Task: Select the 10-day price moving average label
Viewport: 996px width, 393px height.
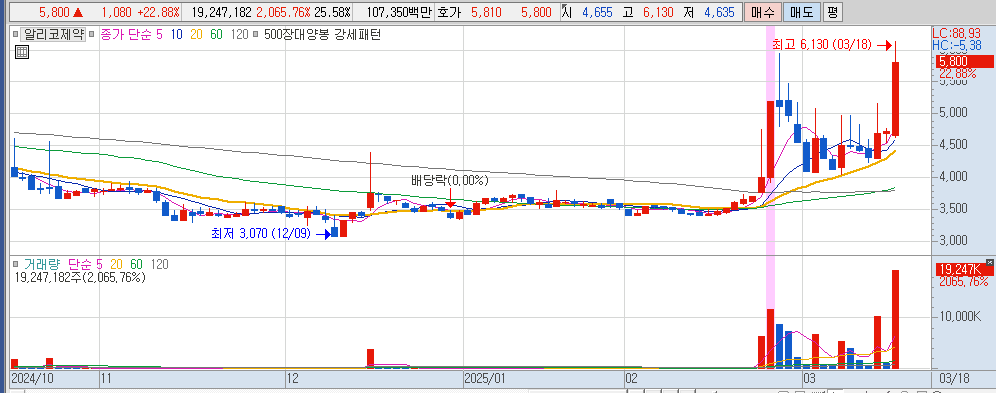Action: tap(177, 35)
